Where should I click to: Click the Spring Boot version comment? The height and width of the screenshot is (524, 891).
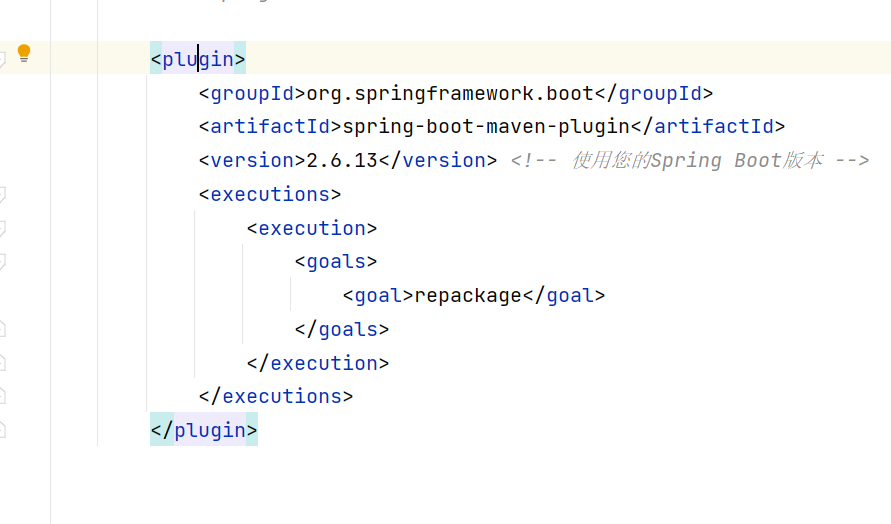pos(690,161)
